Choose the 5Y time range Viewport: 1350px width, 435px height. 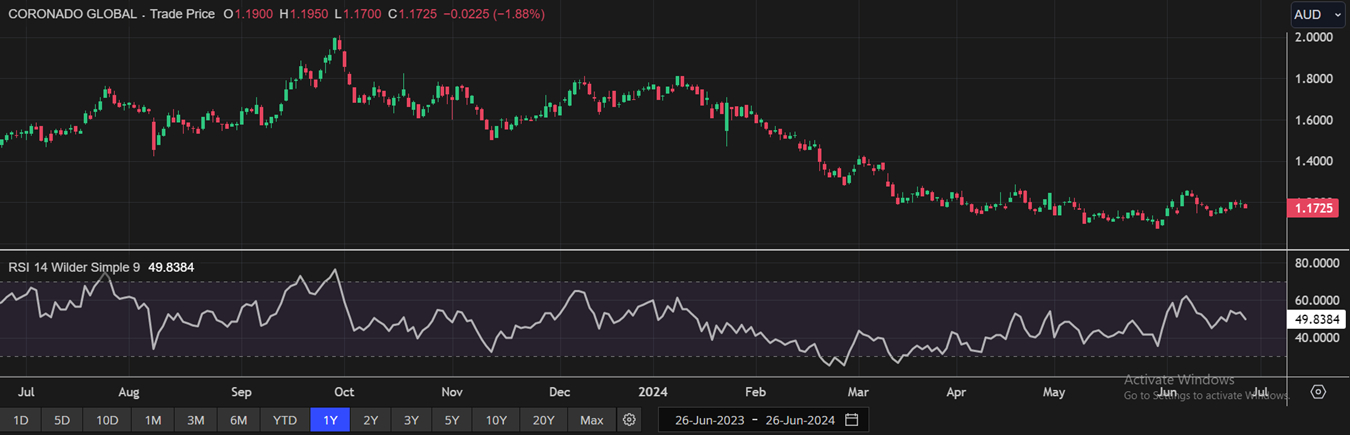[452, 420]
